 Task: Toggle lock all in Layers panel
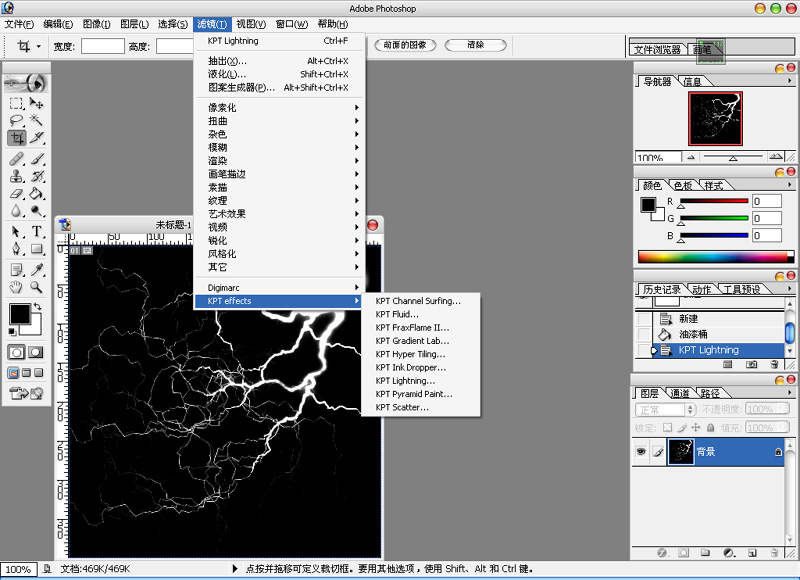click(710, 427)
